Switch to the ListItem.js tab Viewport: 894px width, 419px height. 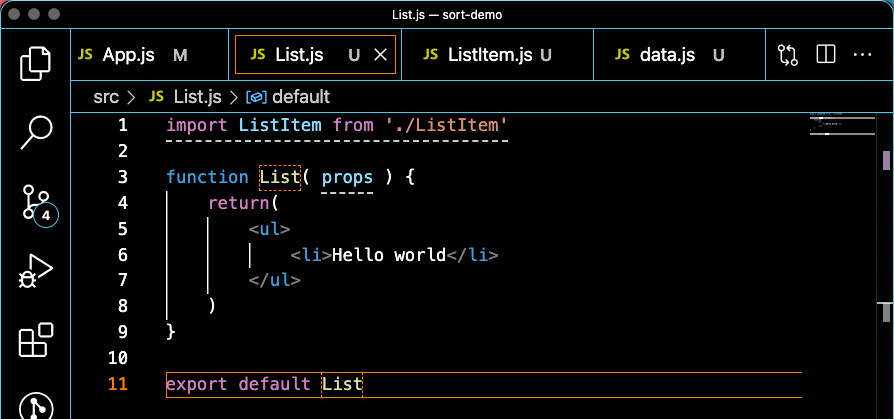click(497, 55)
